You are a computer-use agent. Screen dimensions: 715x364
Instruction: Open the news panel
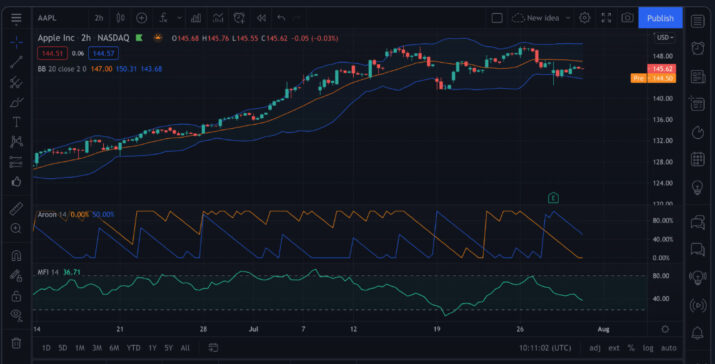(698, 77)
